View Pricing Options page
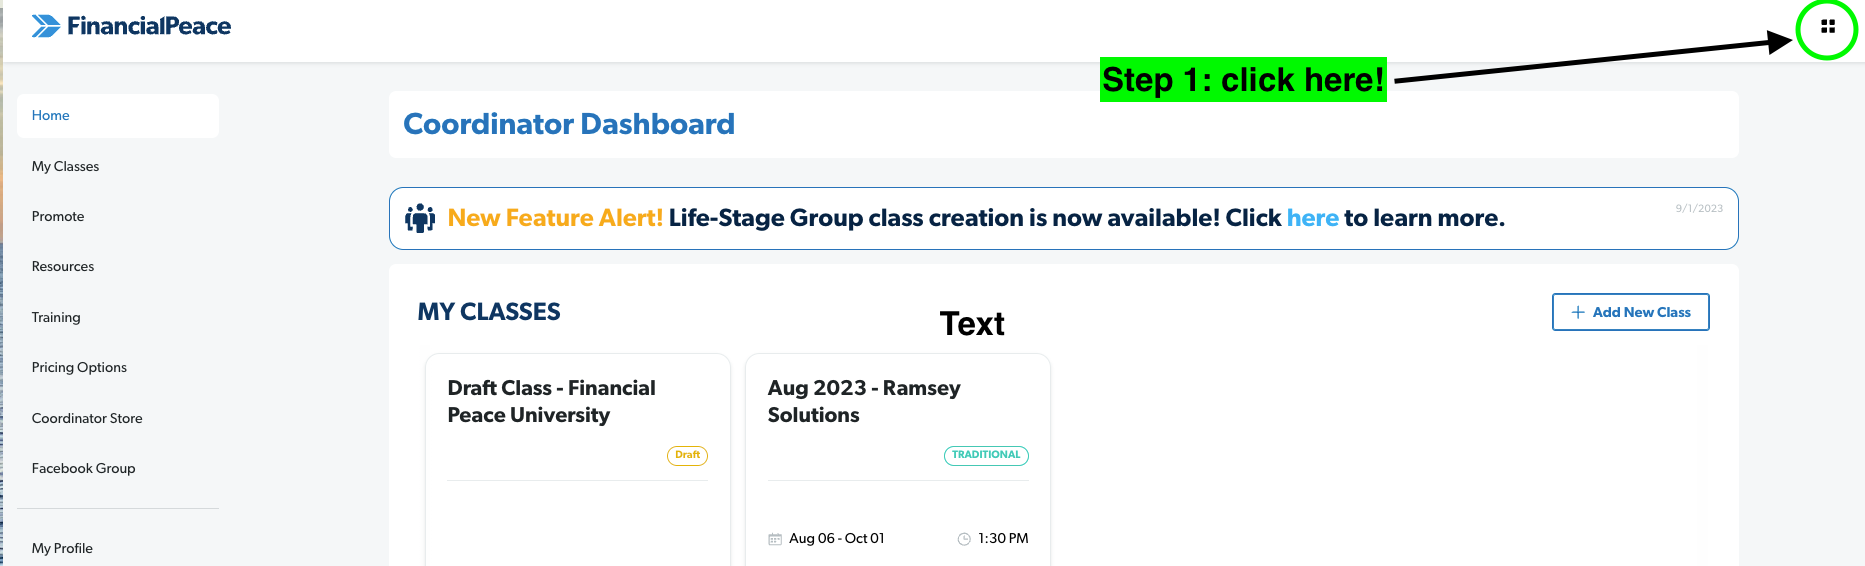 [79, 367]
